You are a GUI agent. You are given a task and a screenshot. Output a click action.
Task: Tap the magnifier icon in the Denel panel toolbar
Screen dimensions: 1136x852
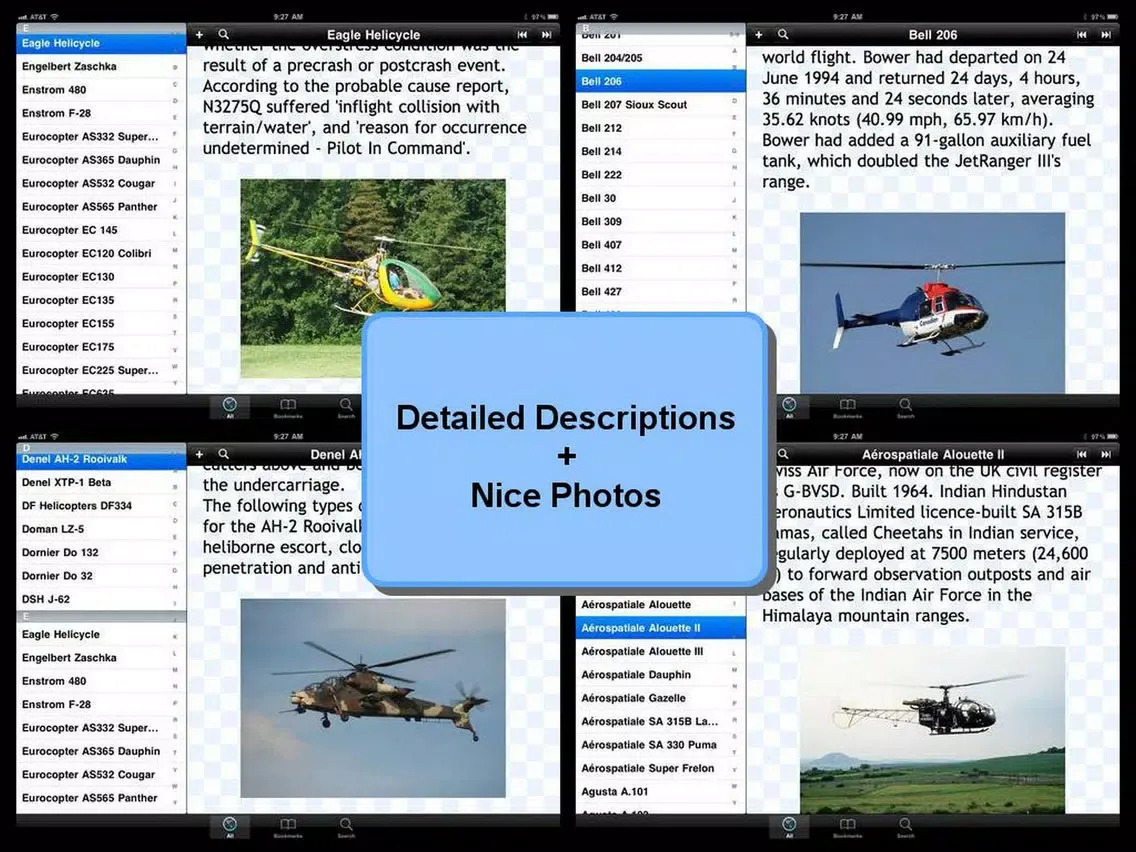coord(224,454)
